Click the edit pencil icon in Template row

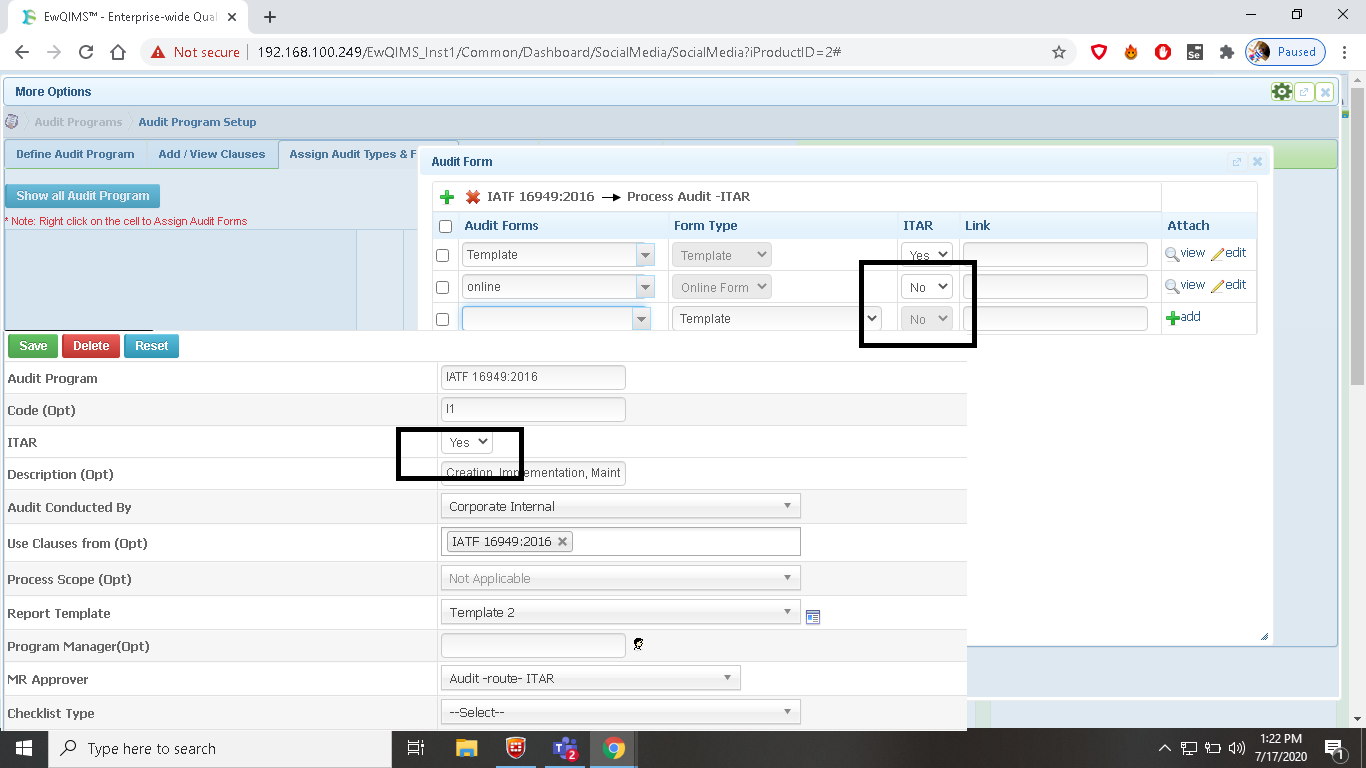point(1217,254)
